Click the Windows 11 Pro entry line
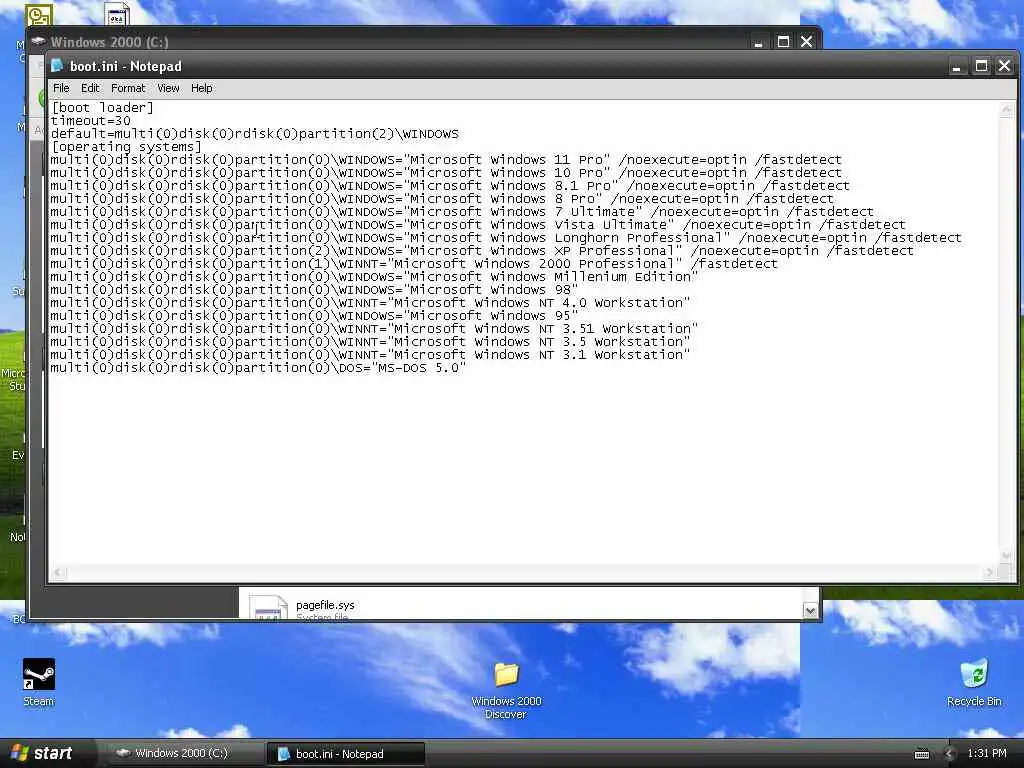The width and height of the screenshot is (1024, 768). (x=446, y=160)
